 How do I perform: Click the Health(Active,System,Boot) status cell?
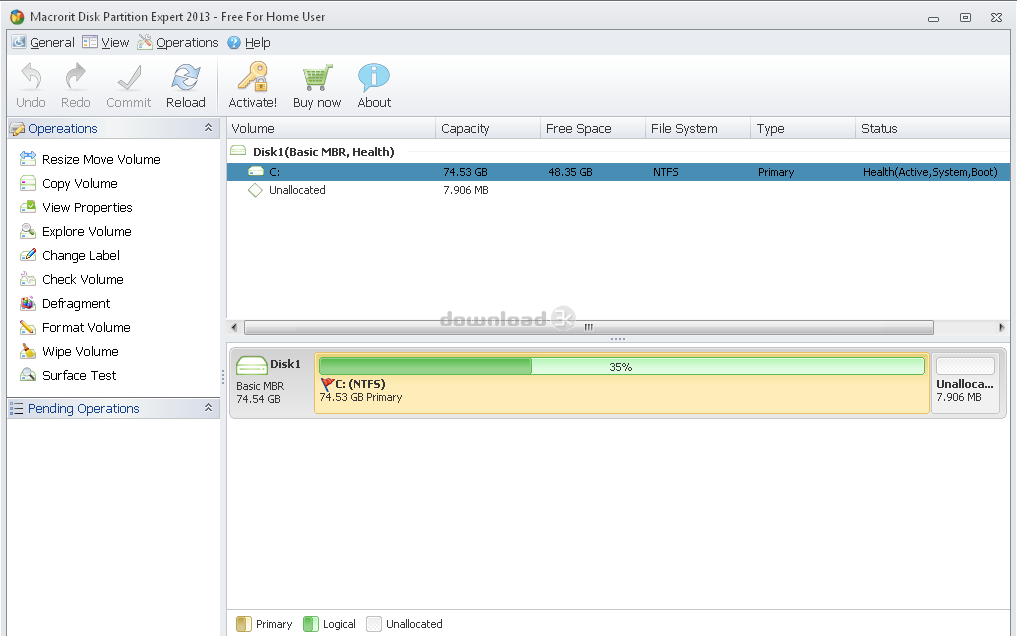[x=930, y=172]
